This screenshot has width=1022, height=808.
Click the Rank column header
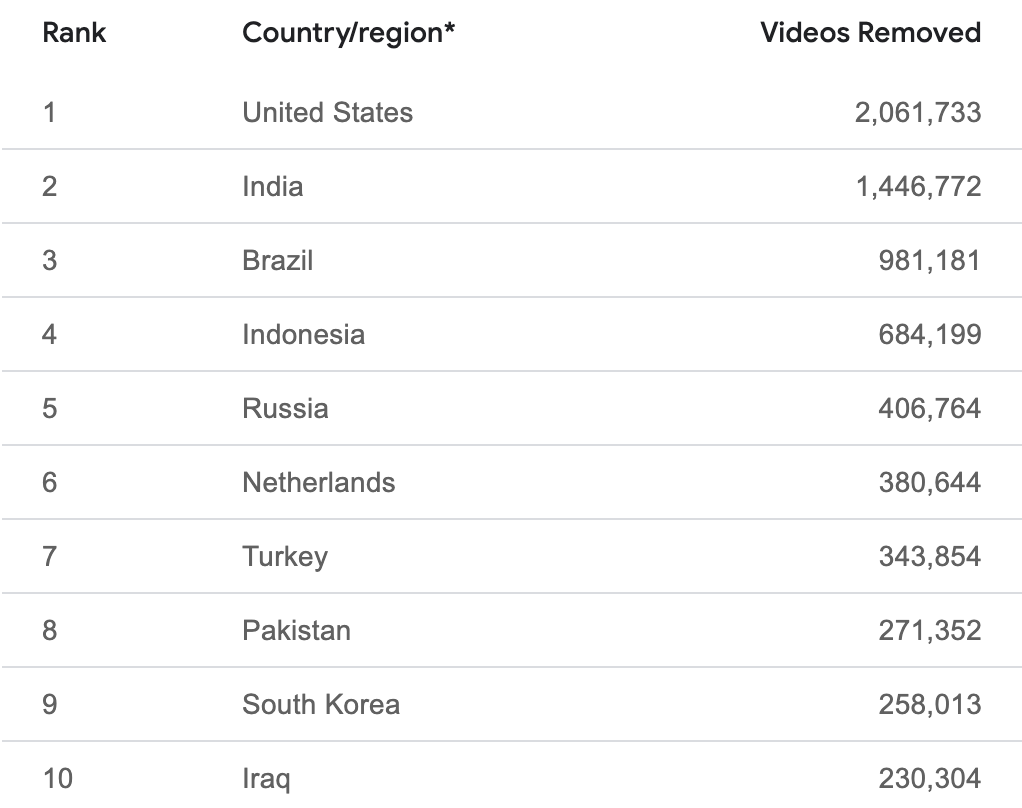[74, 33]
